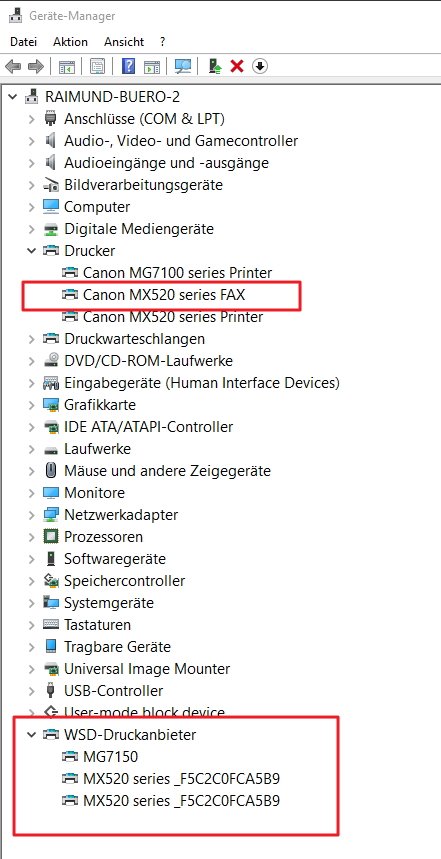This screenshot has width=441, height=859.
Task: Collapse the WSD-Druckanbieter category
Action: point(31,734)
